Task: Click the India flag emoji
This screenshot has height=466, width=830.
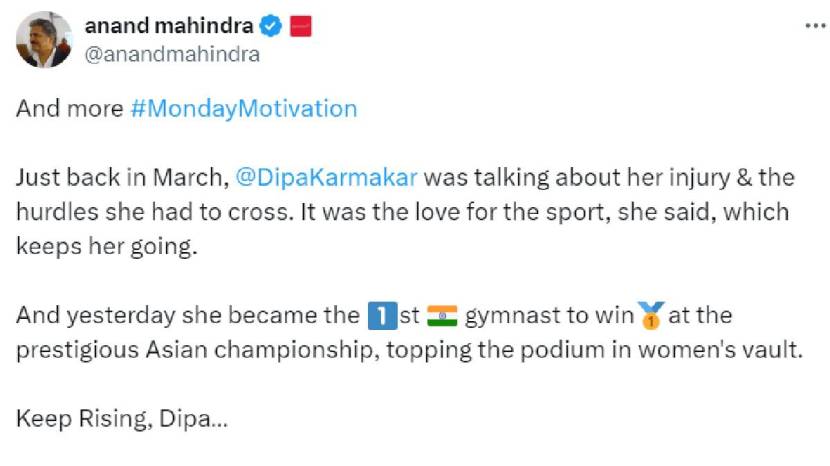Action: pos(441,316)
